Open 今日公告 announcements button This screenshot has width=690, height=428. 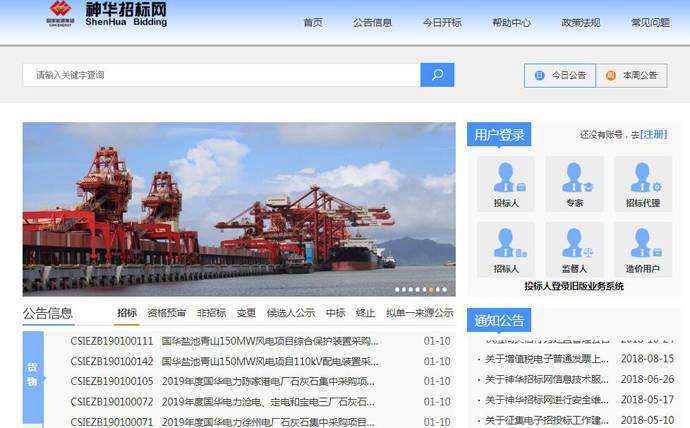[560, 75]
